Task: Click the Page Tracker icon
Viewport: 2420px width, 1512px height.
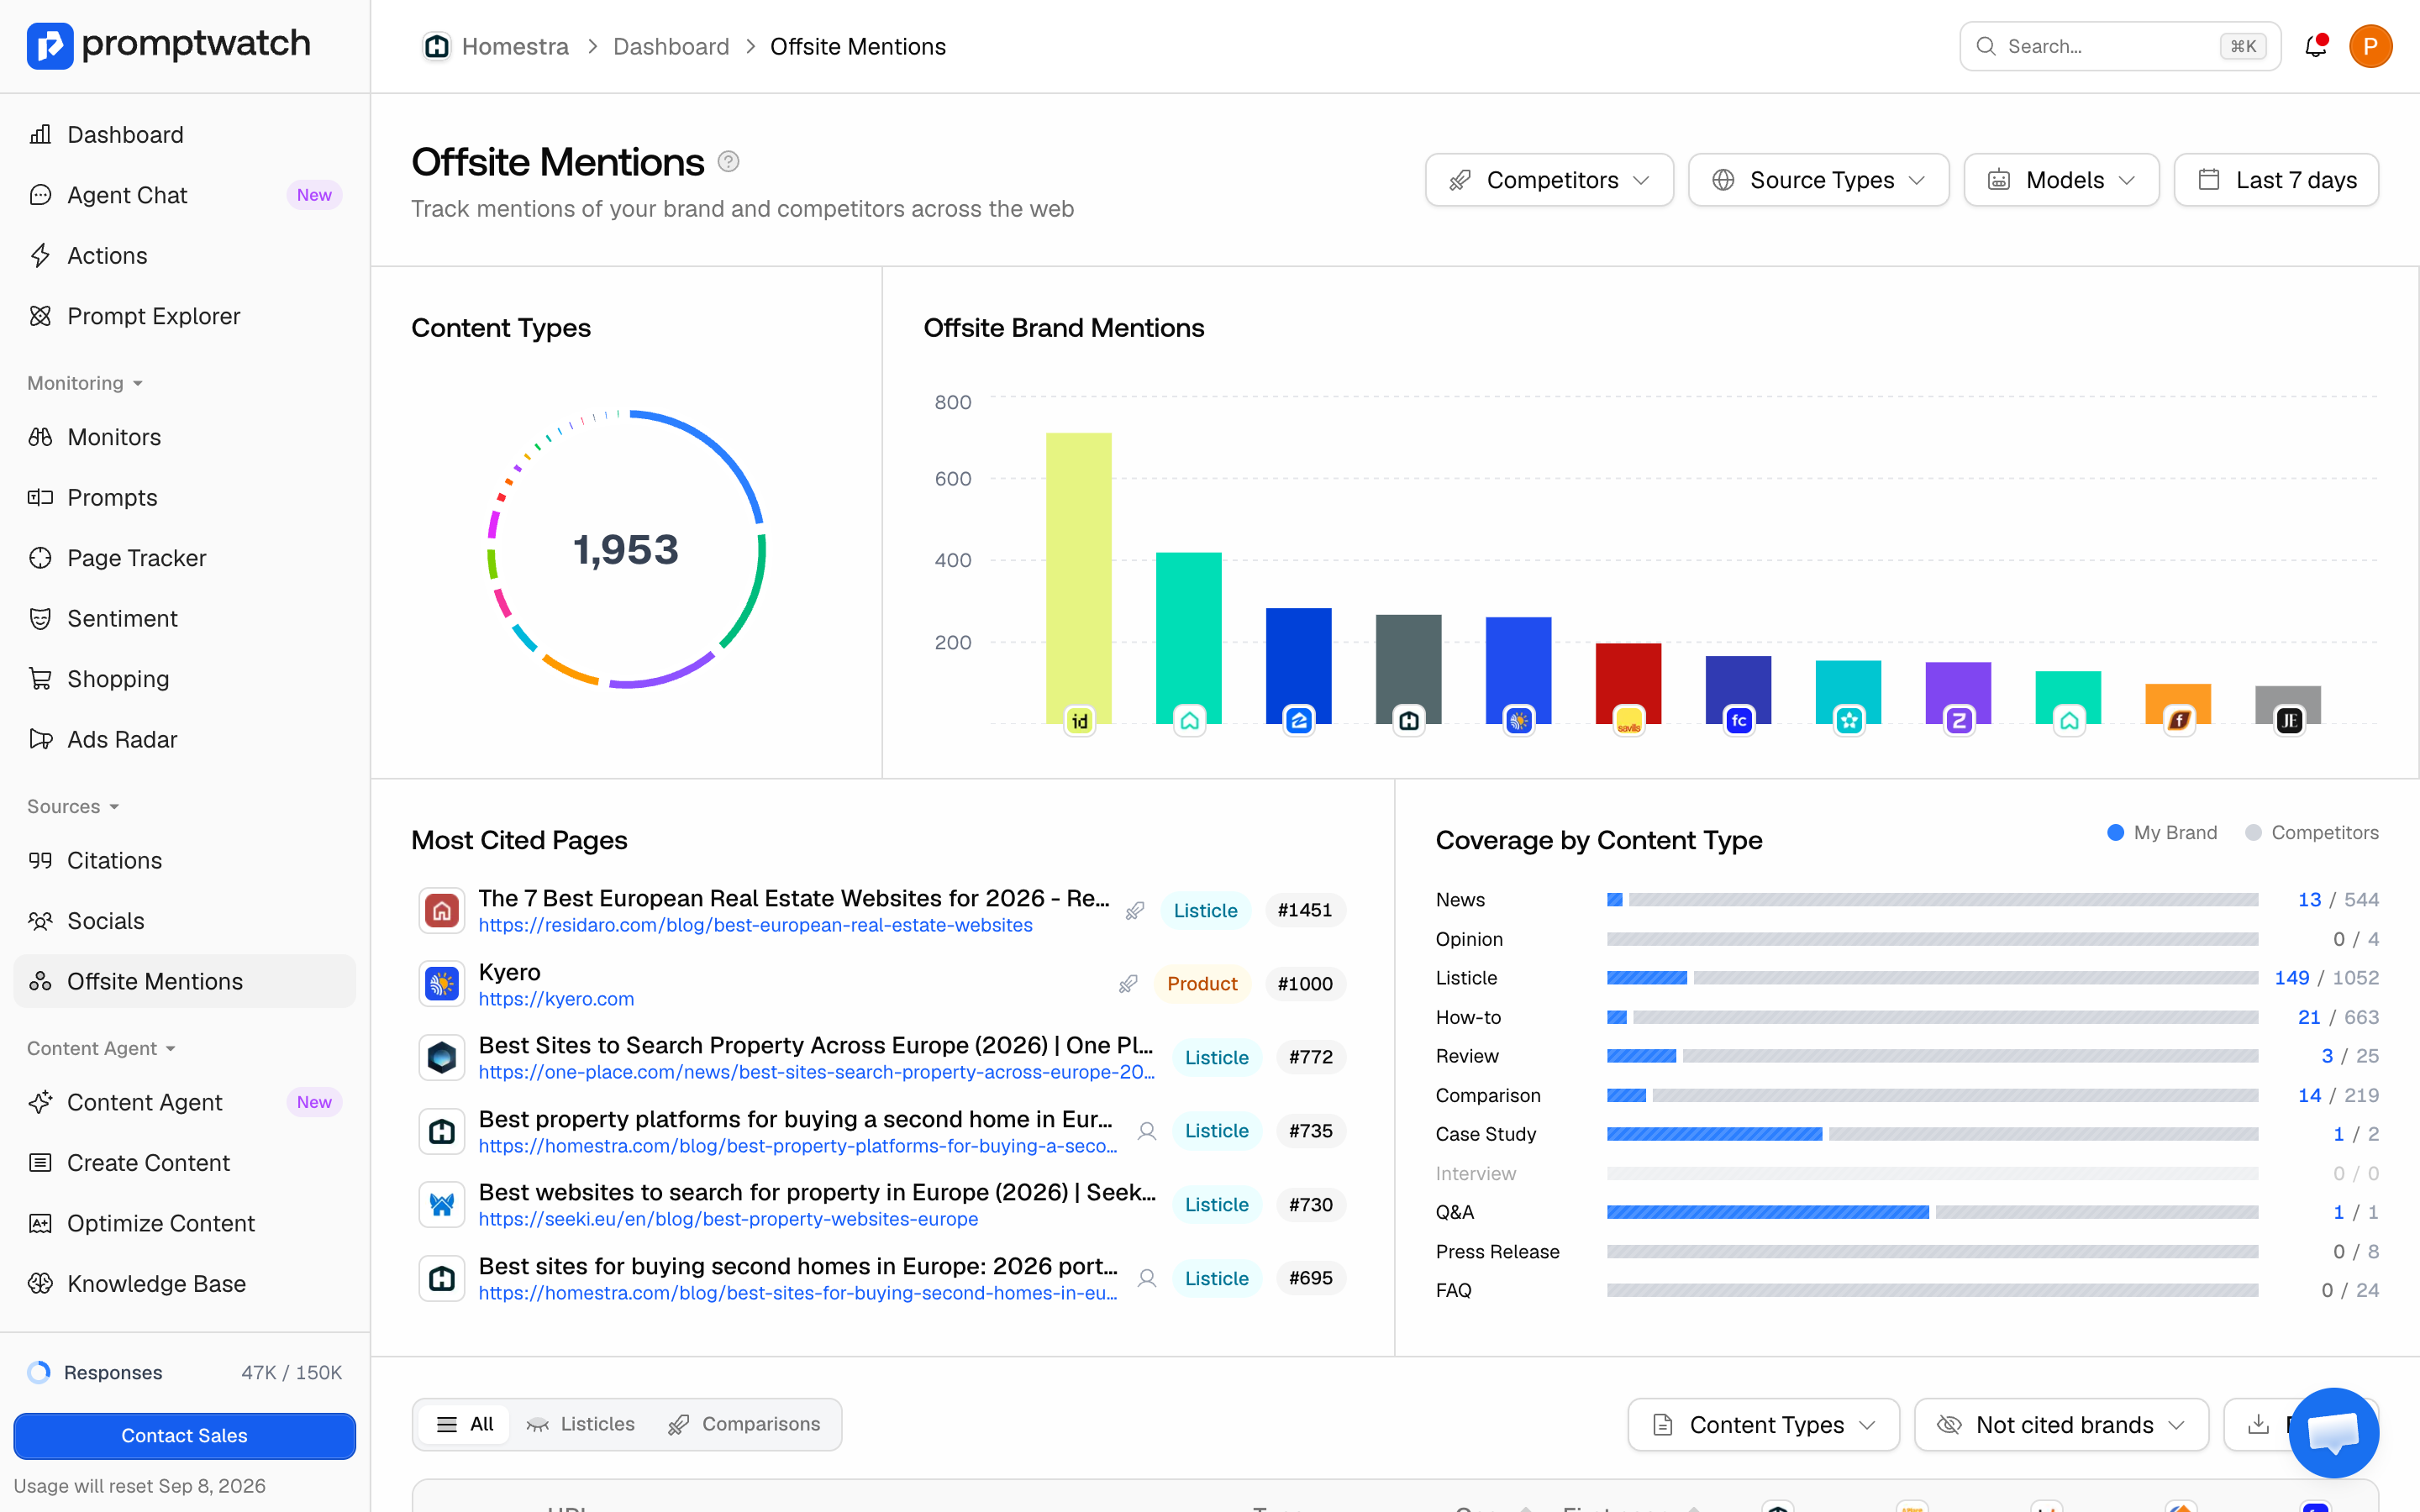Action: pyautogui.click(x=40, y=558)
